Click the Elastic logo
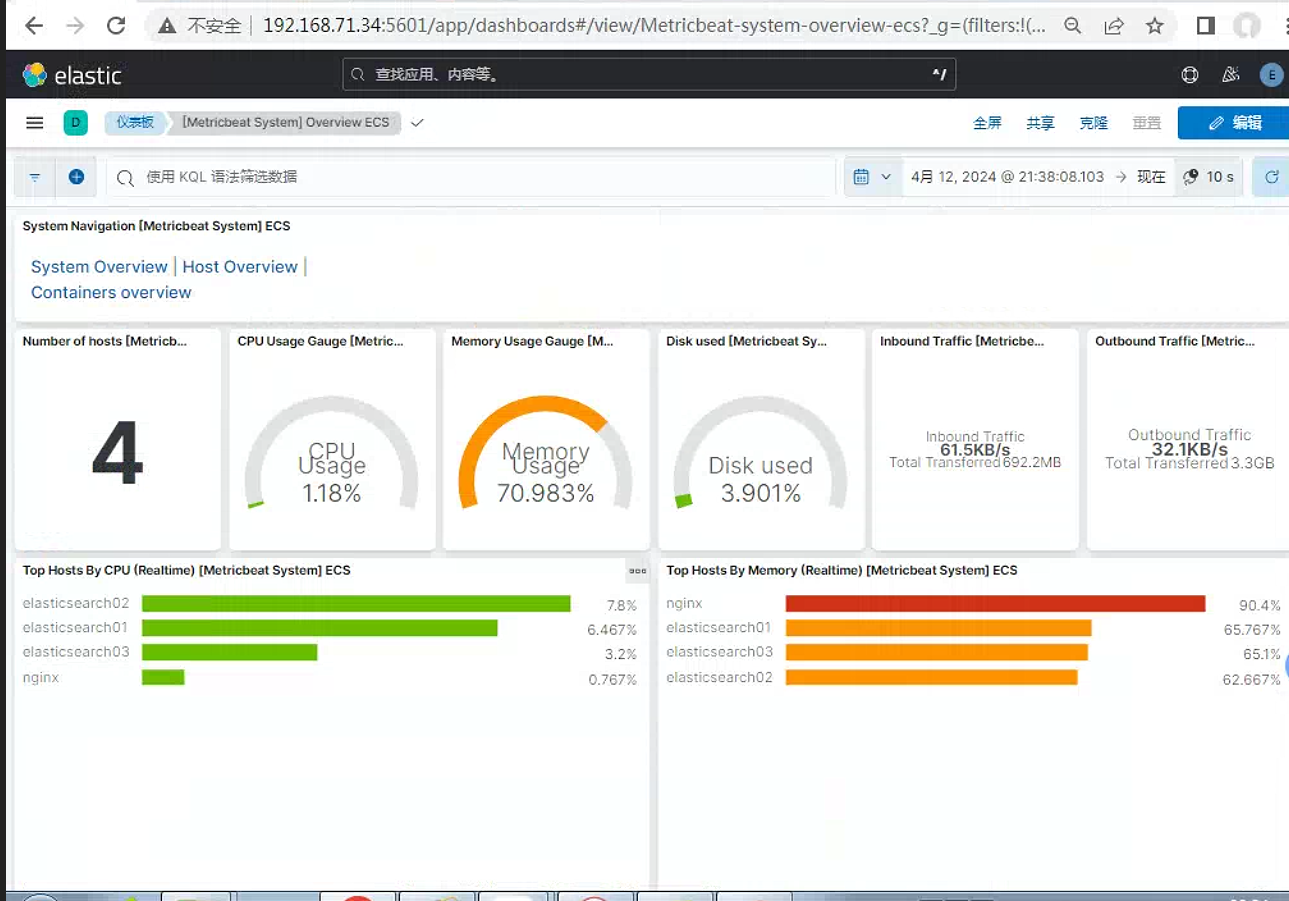Viewport: 1289px width, 901px height. point(72,75)
